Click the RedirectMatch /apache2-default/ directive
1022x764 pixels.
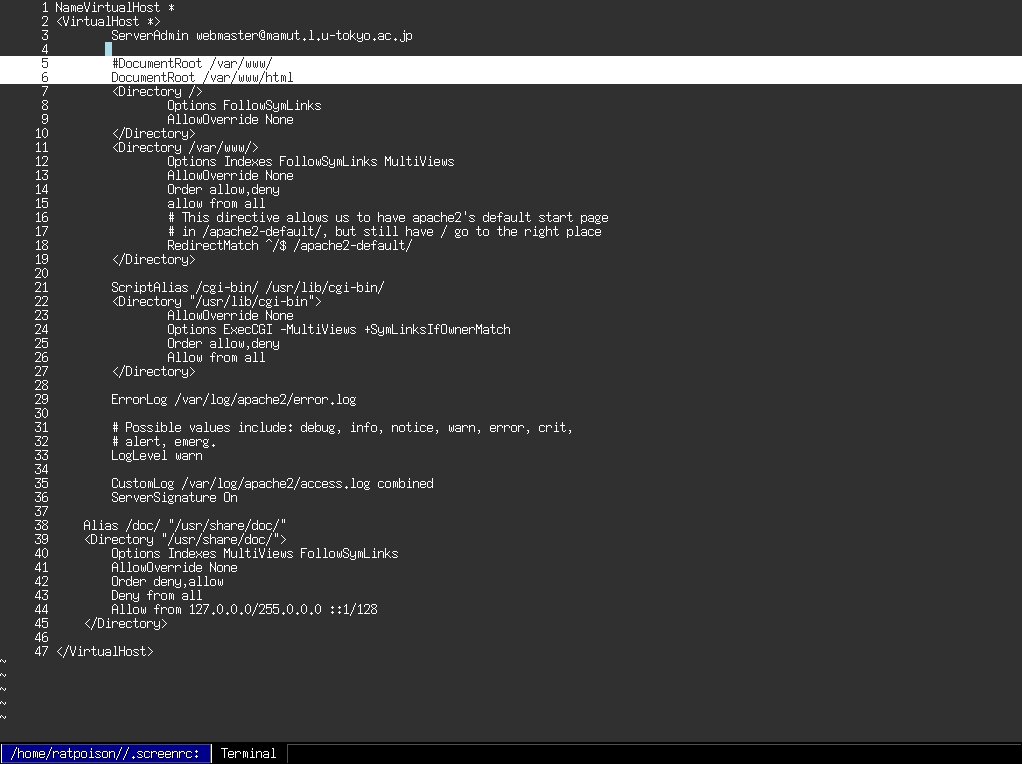[289, 246]
